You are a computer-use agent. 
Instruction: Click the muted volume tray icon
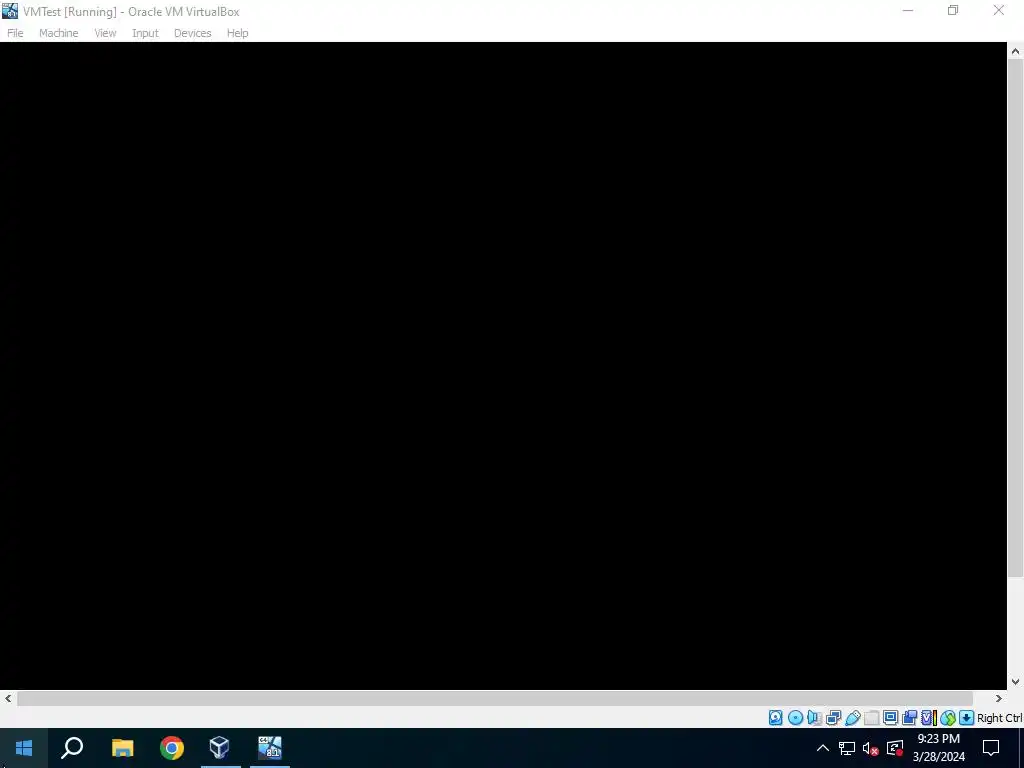pos(871,748)
